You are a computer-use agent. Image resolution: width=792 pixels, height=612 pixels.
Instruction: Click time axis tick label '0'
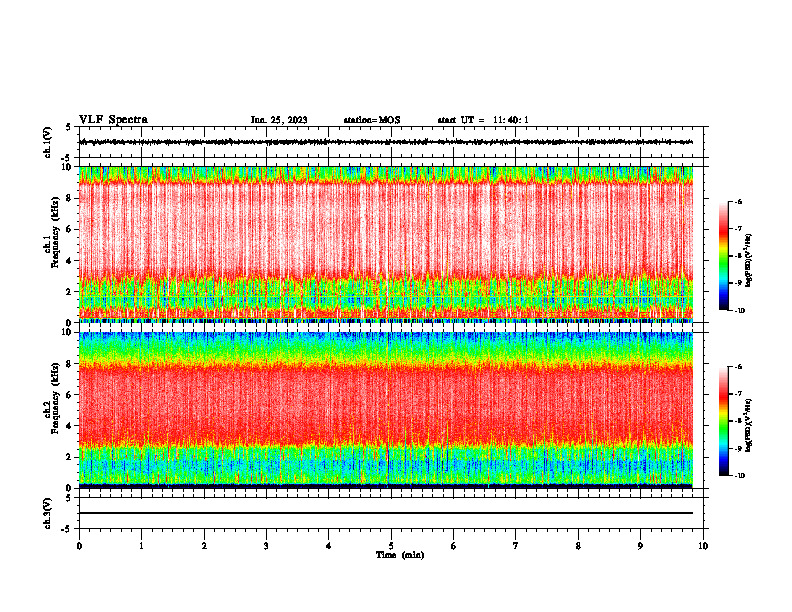pos(79,546)
